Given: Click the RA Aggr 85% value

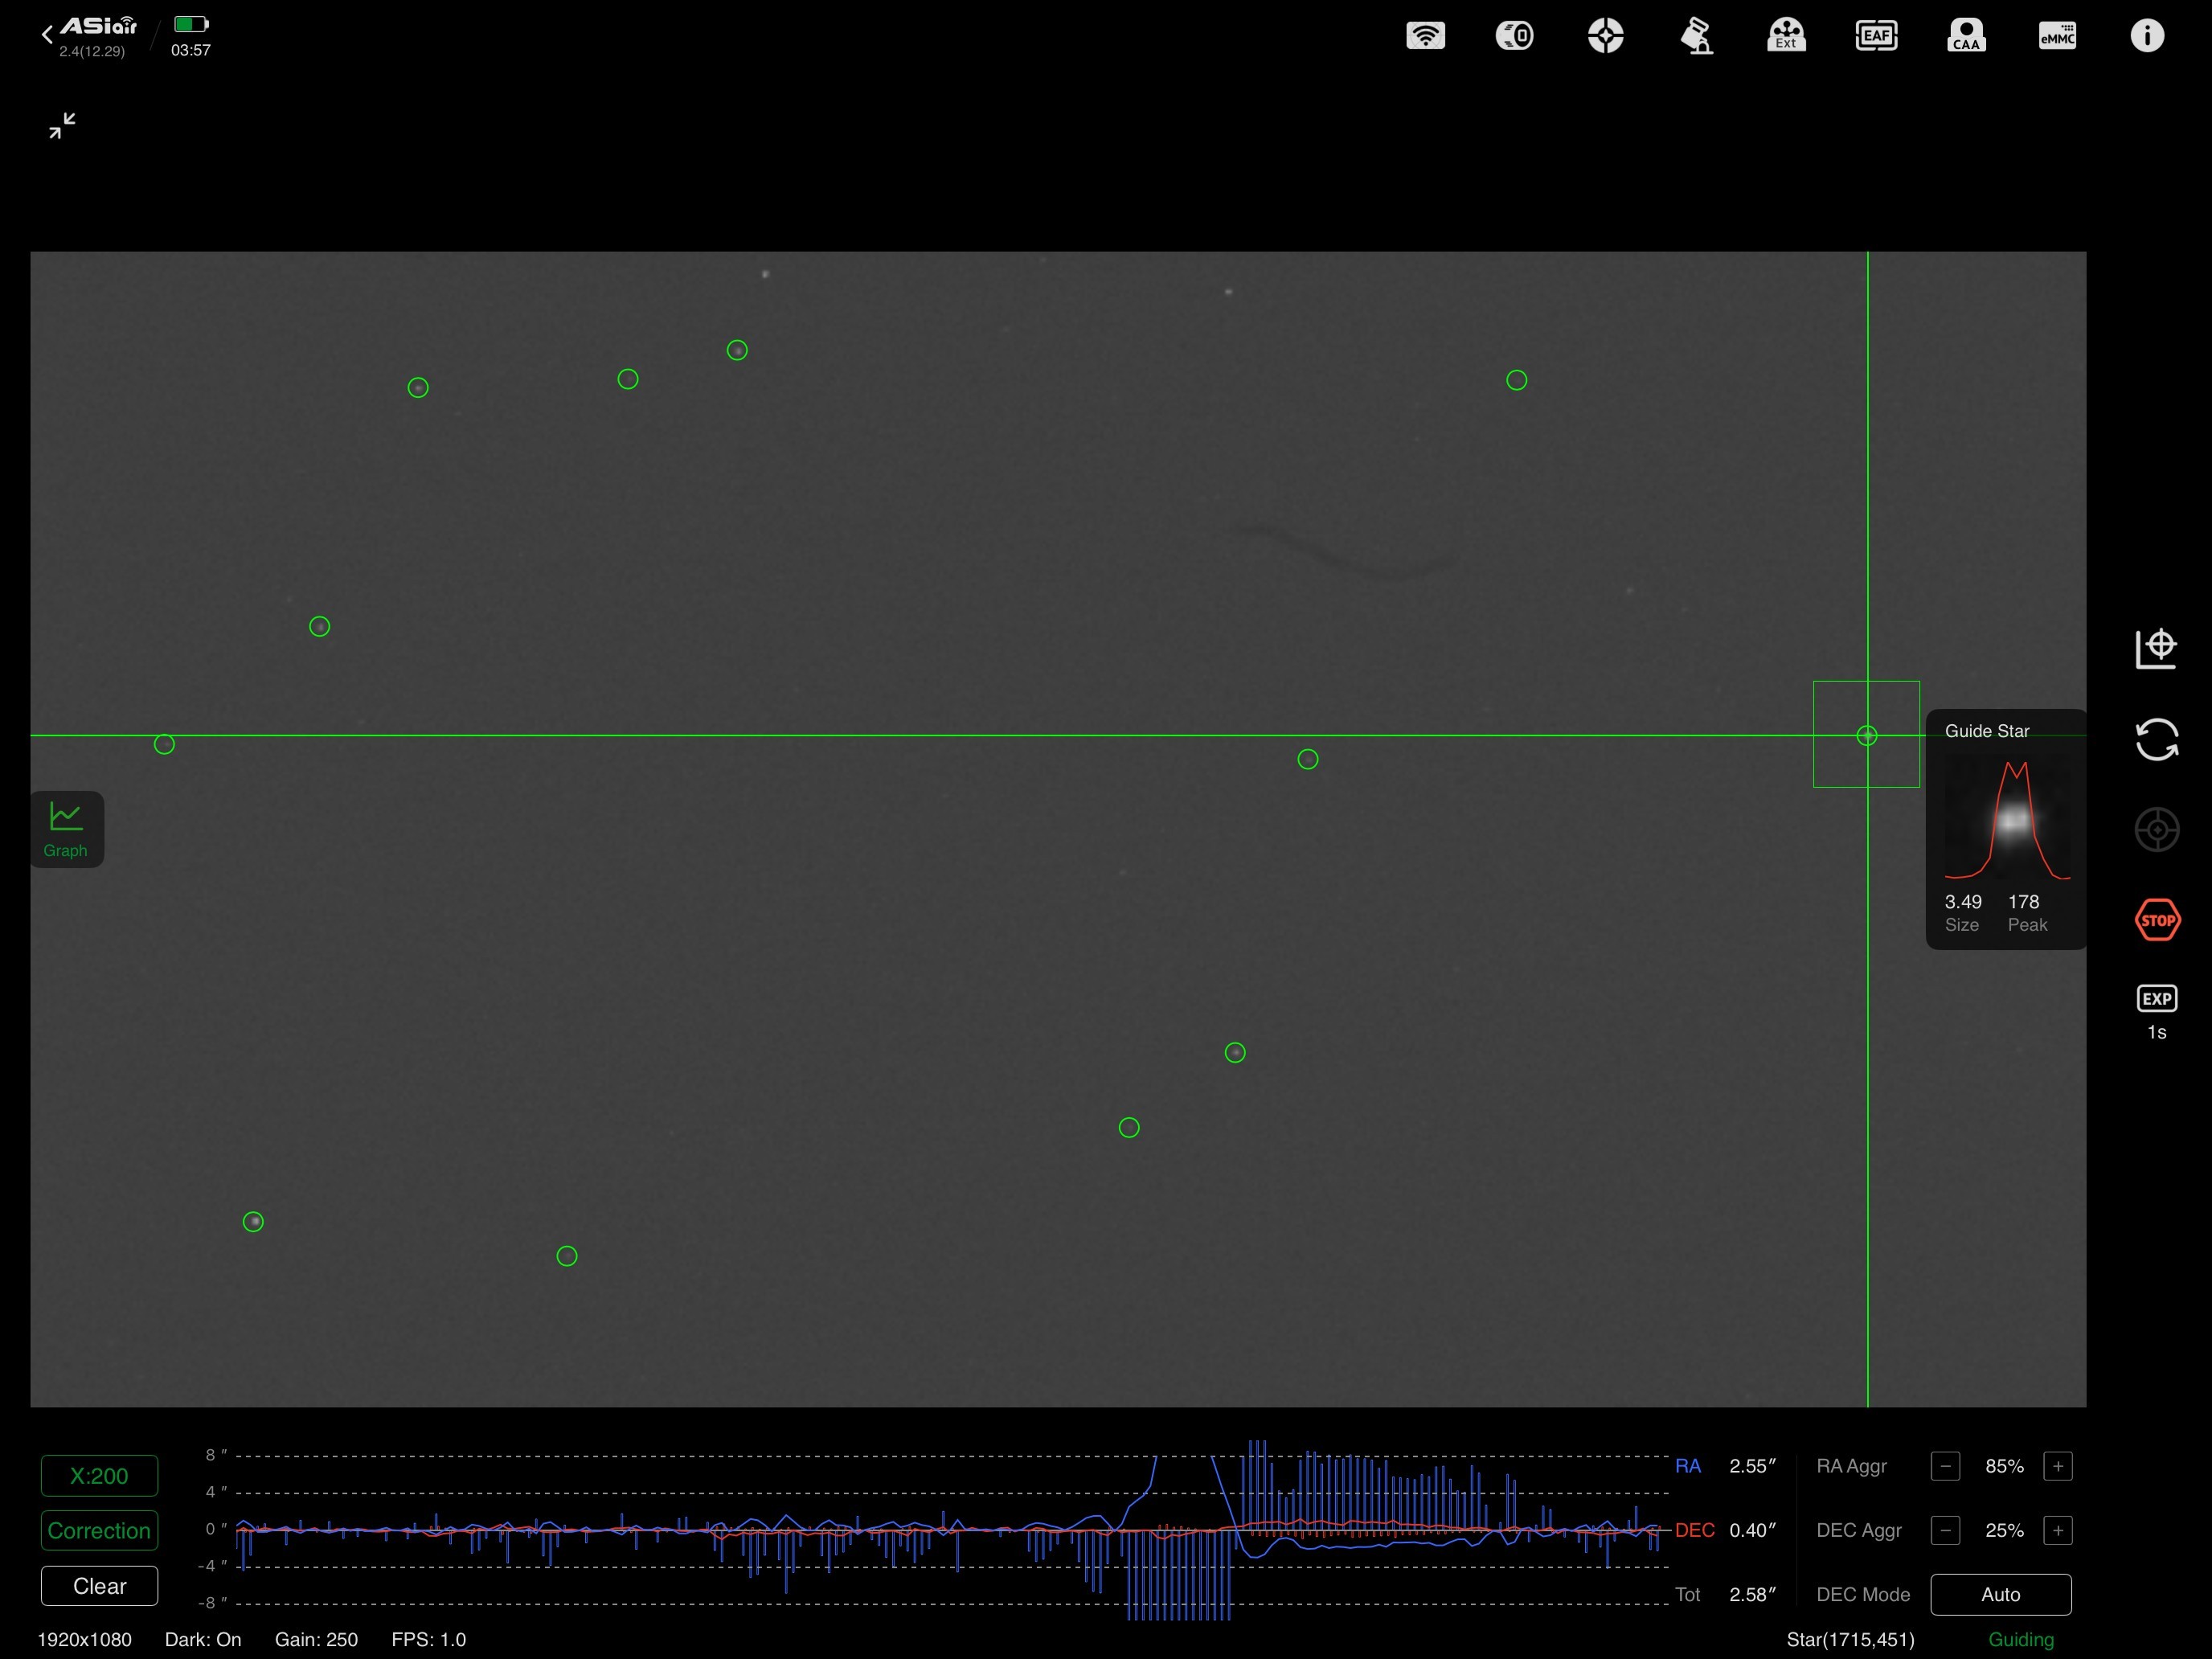Looking at the screenshot, I should [x=2004, y=1467].
